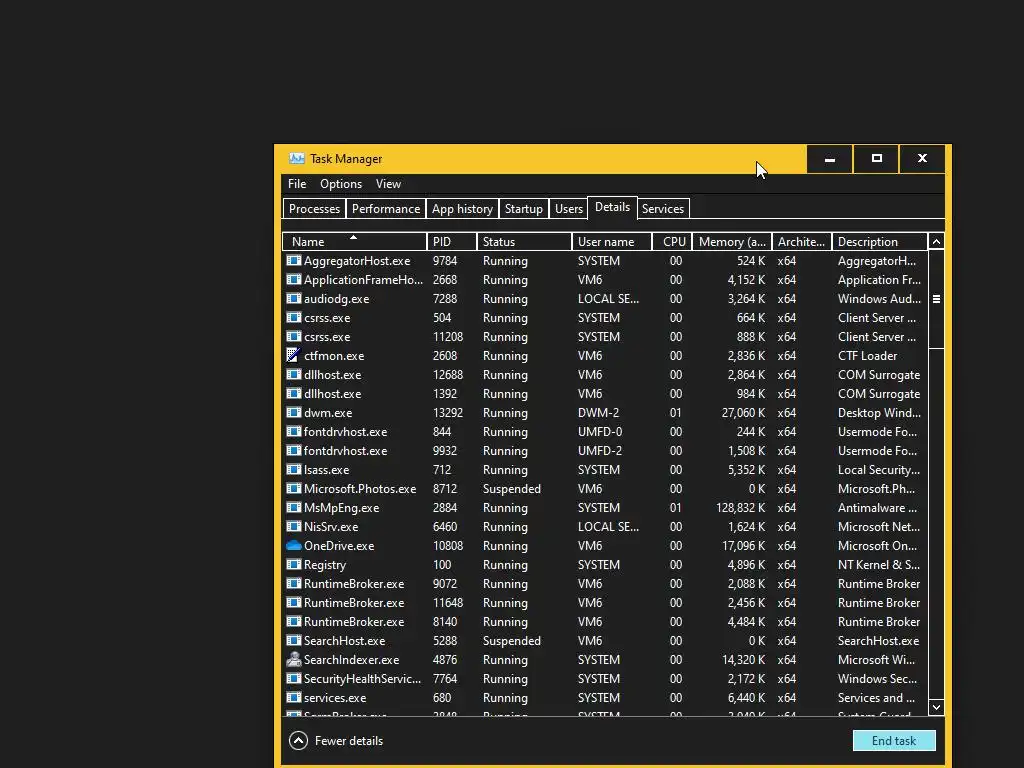Click the DWM-2 user name cell
The height and width of the screenshot is (768, 1024).
[x=598, y=413]
